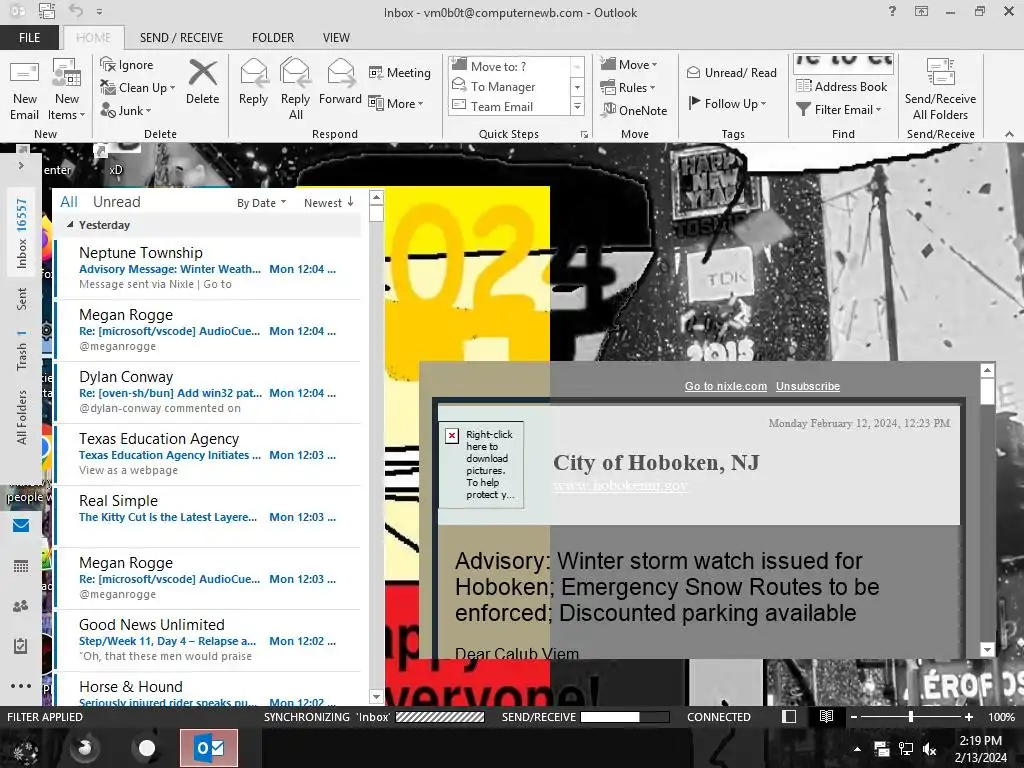This screenshot has width=1024, height=768.
Task: Switch to Calendar view
Action: pos(21,566)
